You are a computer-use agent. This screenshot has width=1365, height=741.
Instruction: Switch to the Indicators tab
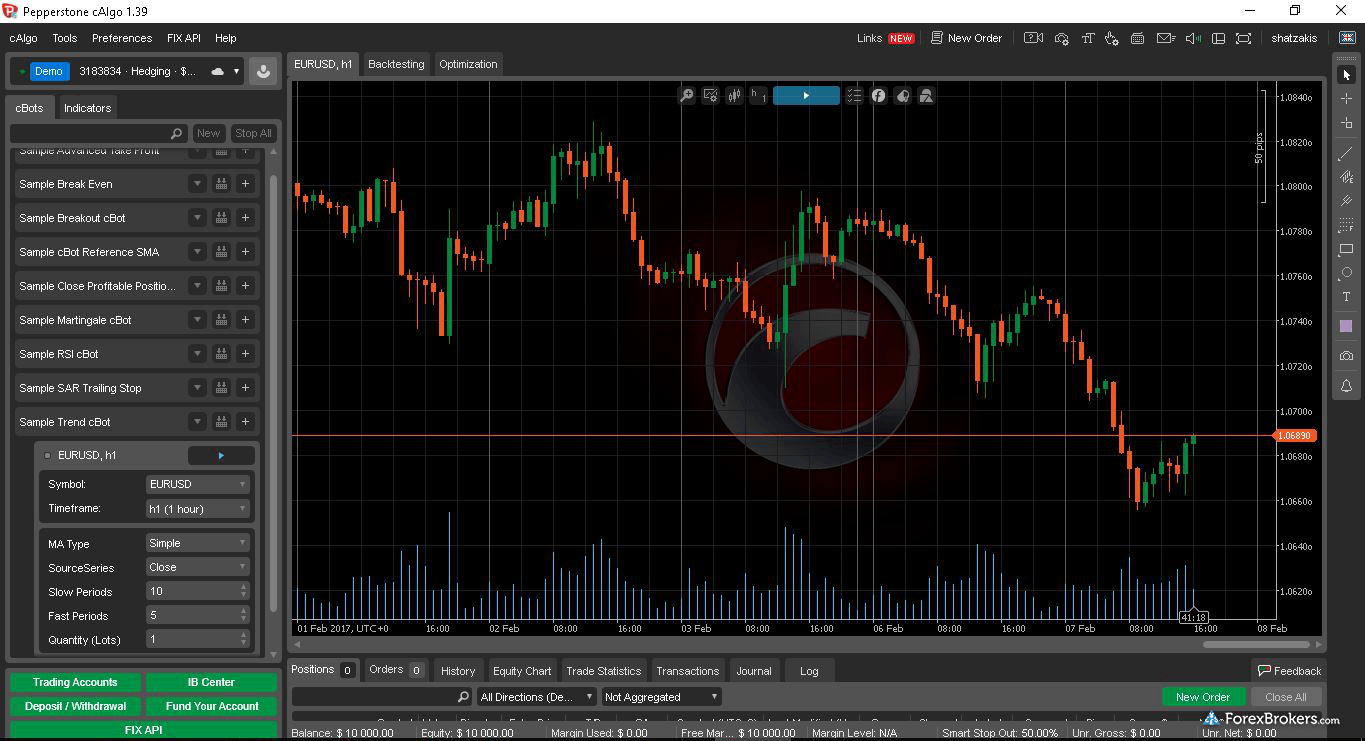pos(87,108)
